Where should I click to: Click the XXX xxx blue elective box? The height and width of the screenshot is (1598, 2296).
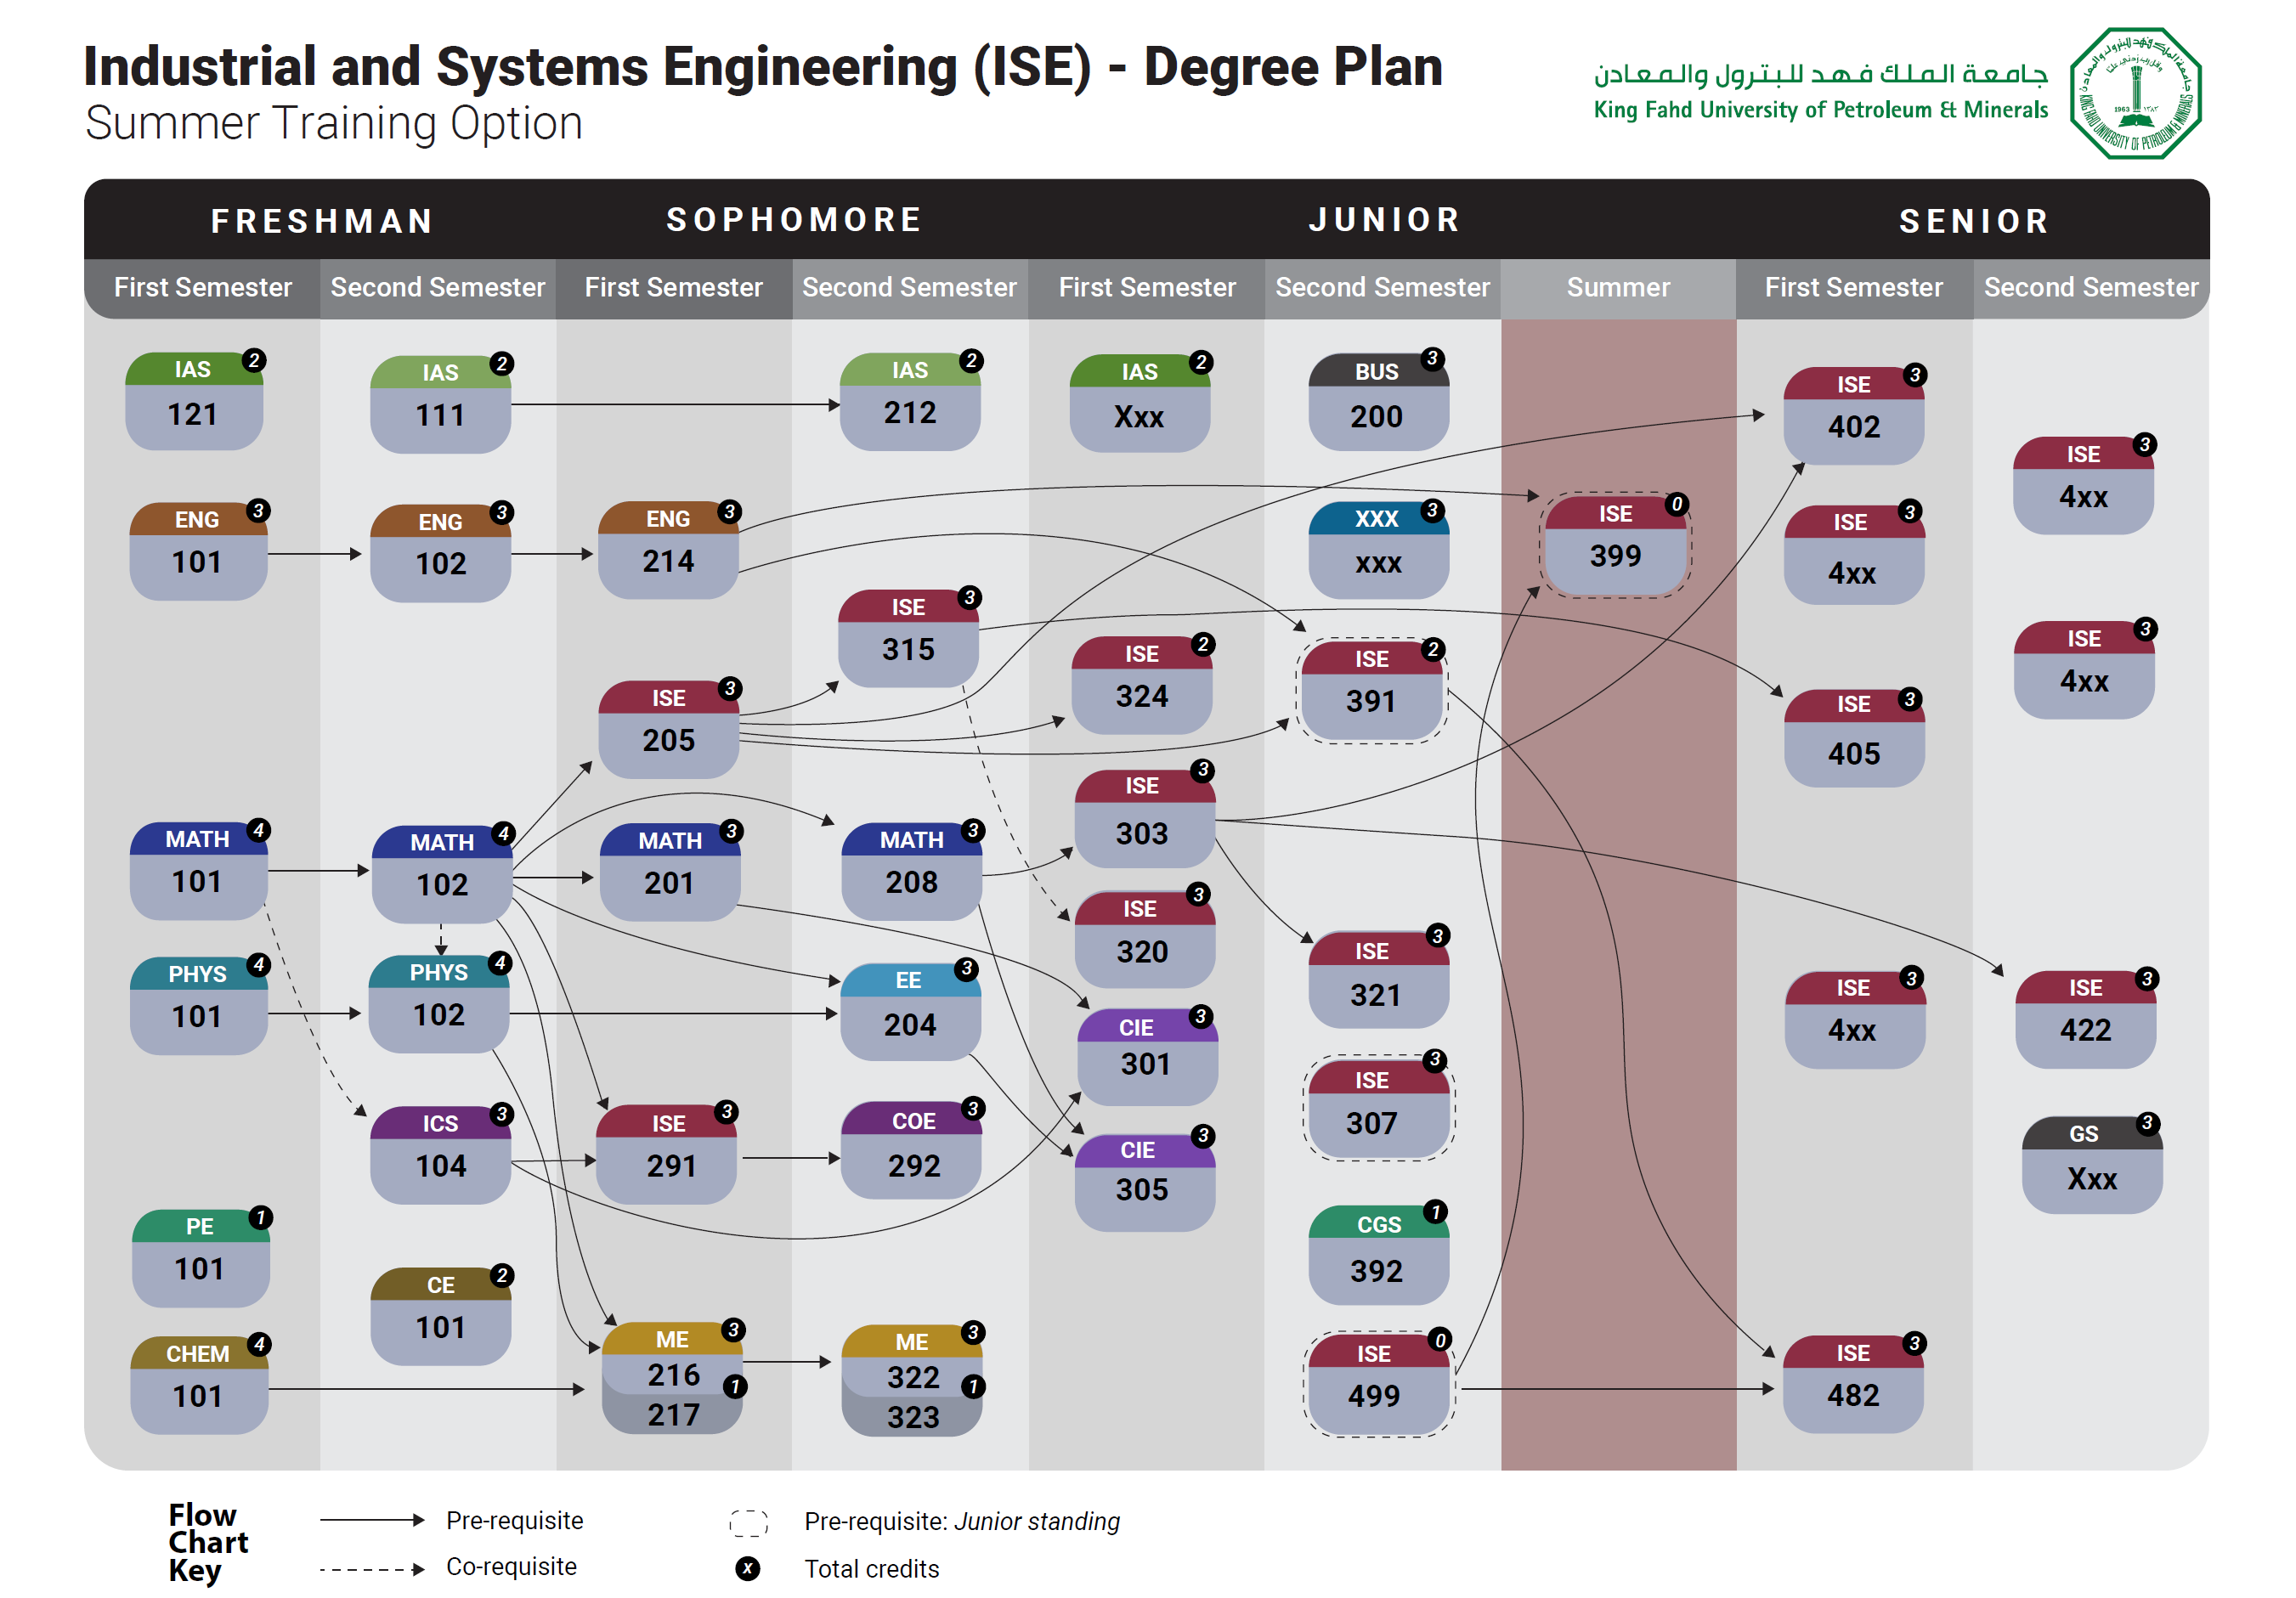click(1378, 550)
